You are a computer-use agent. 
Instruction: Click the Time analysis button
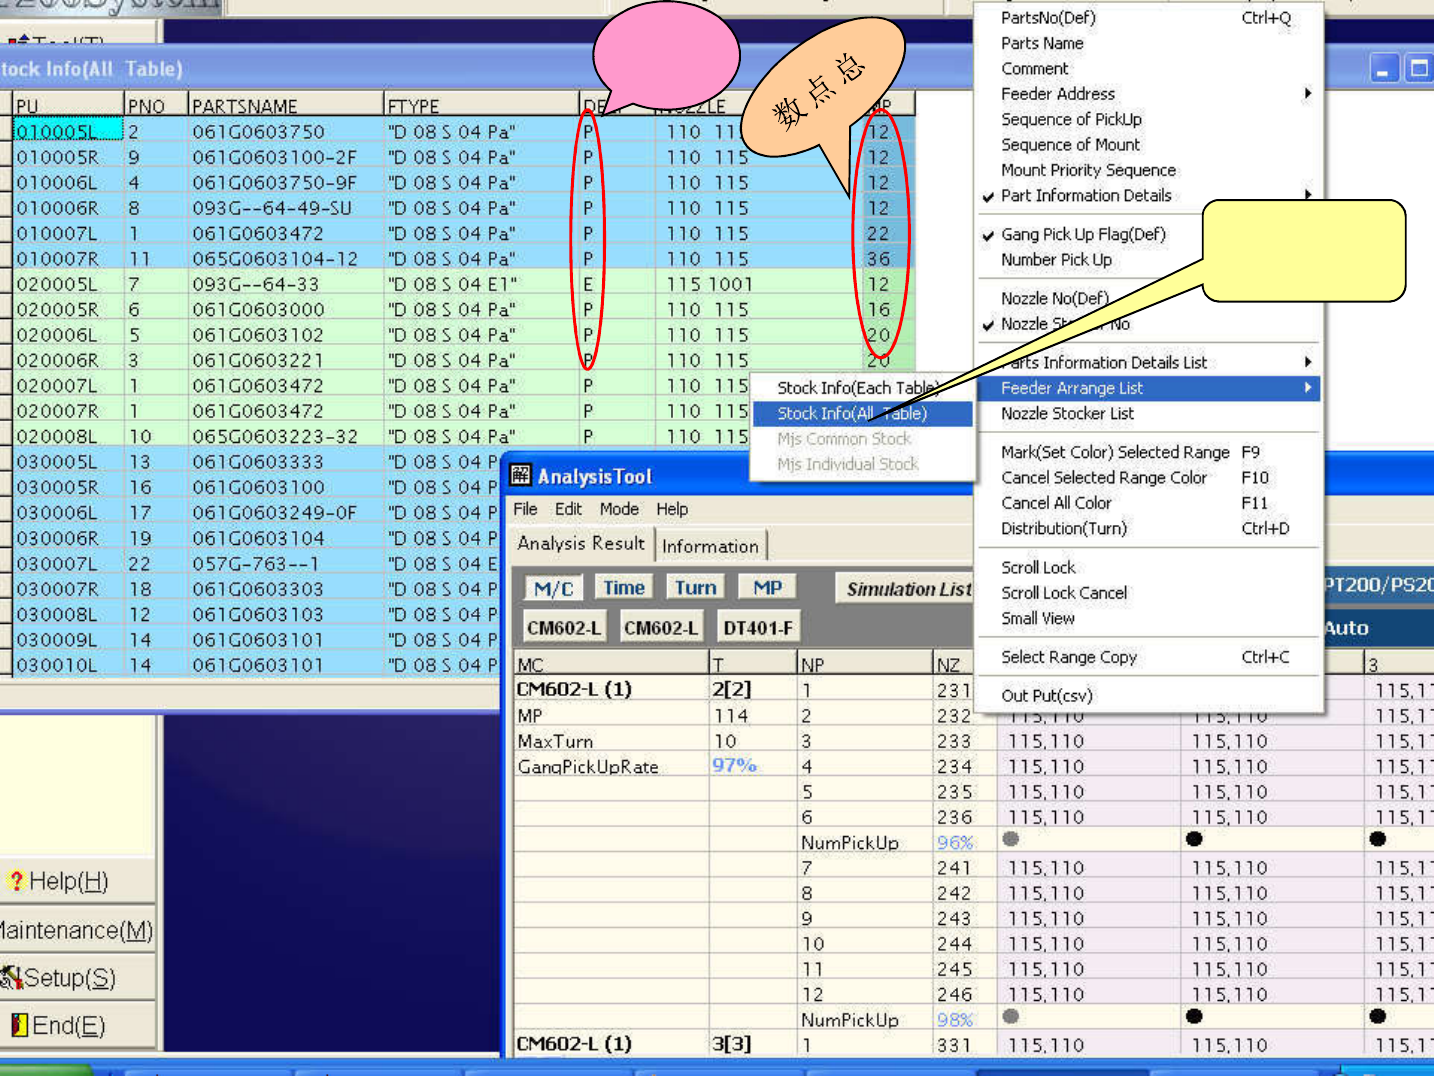click(624, 588)
